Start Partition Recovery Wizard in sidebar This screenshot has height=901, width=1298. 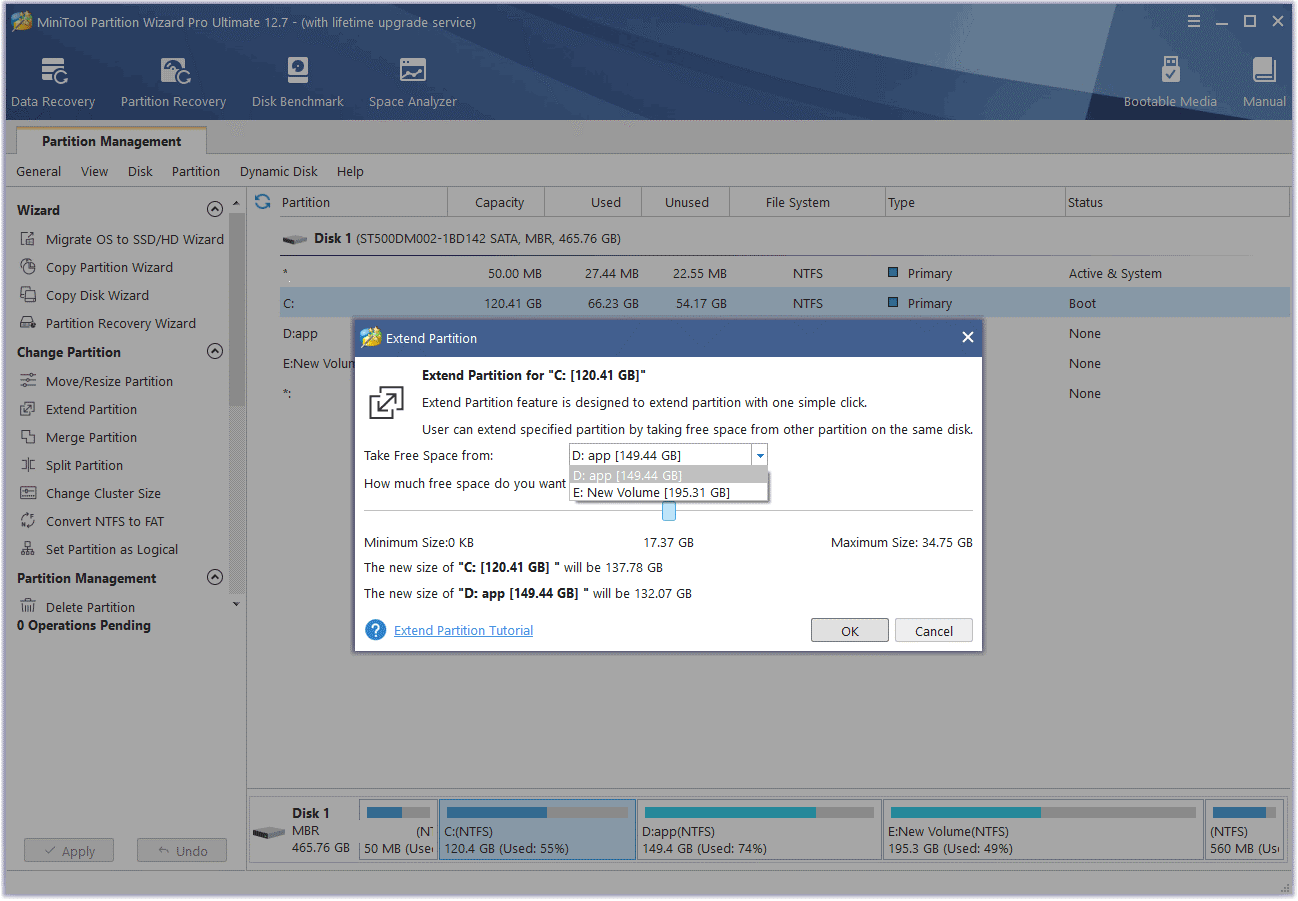(x=107, y=323)
